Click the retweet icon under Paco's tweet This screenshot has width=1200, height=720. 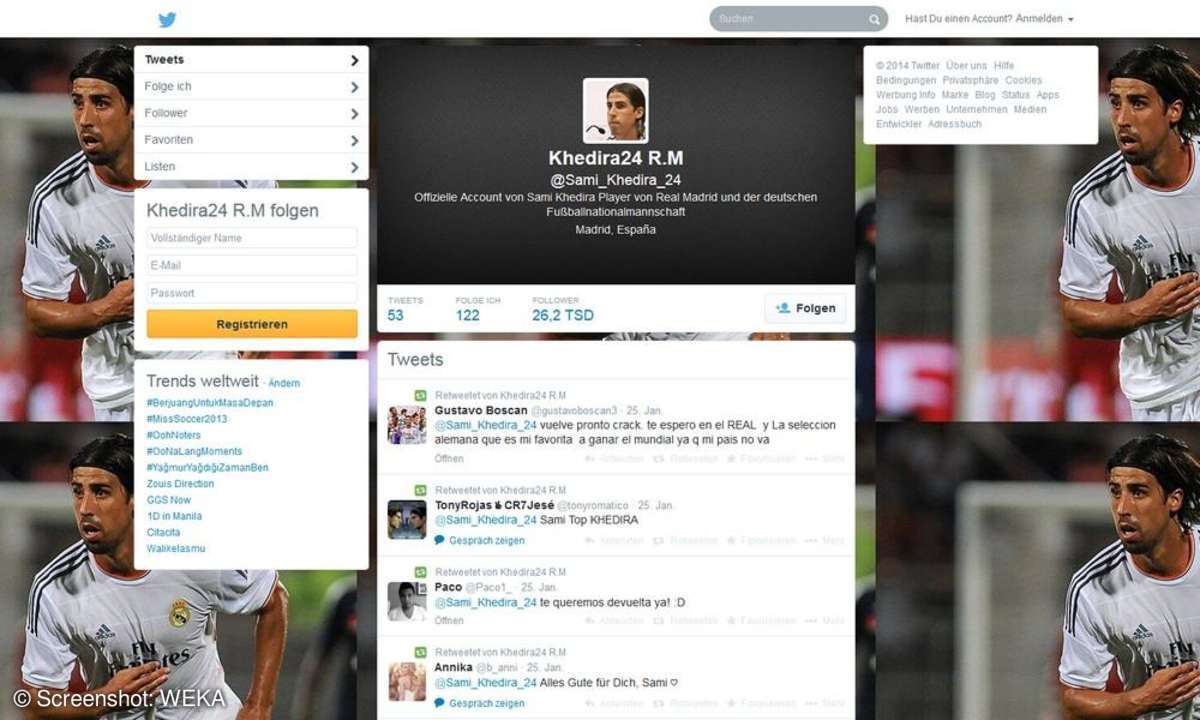pos(657,620)
